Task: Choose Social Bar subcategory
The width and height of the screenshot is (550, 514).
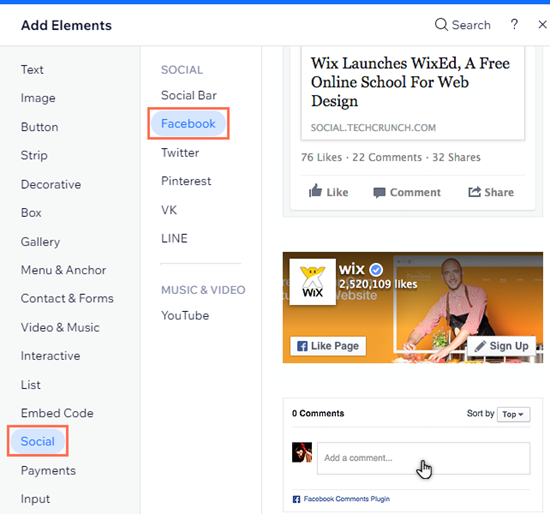Action: point(189,95)
